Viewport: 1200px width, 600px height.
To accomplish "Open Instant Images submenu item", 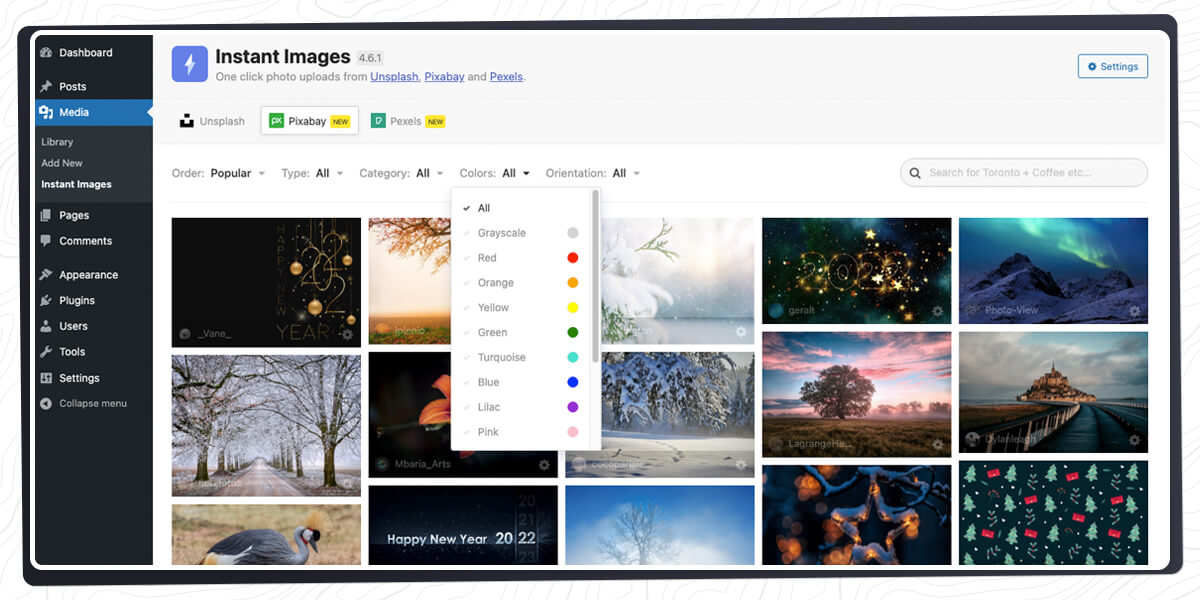I will [76, 184].
